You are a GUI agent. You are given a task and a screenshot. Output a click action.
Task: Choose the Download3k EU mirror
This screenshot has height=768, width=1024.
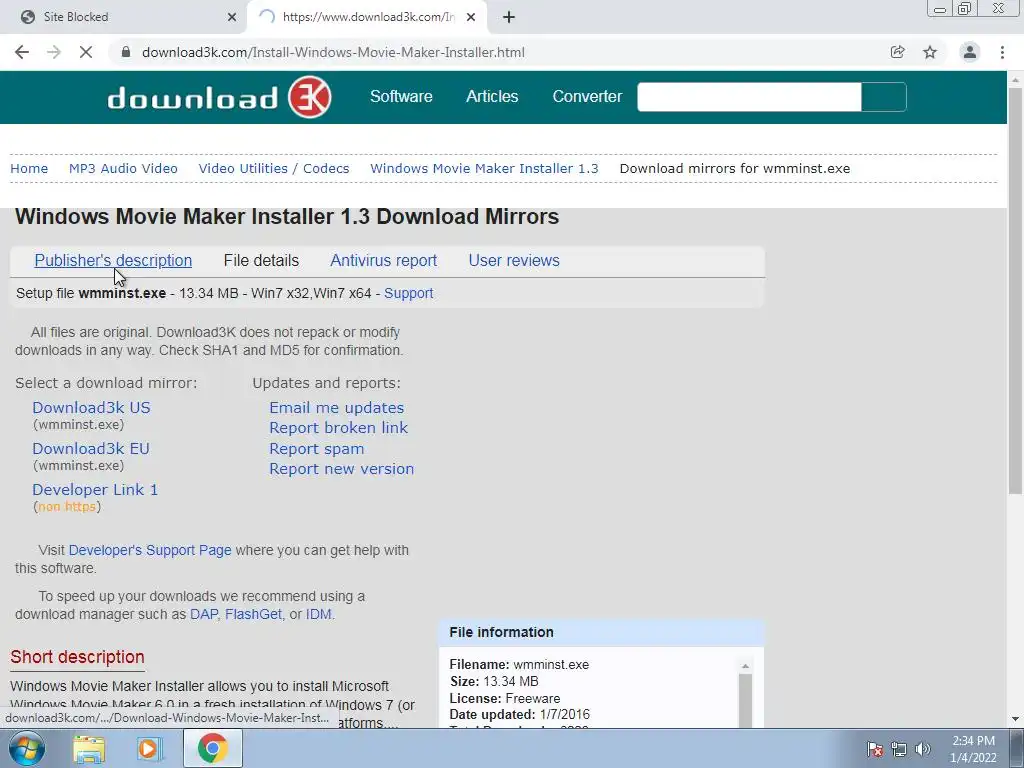coord(91,449)
